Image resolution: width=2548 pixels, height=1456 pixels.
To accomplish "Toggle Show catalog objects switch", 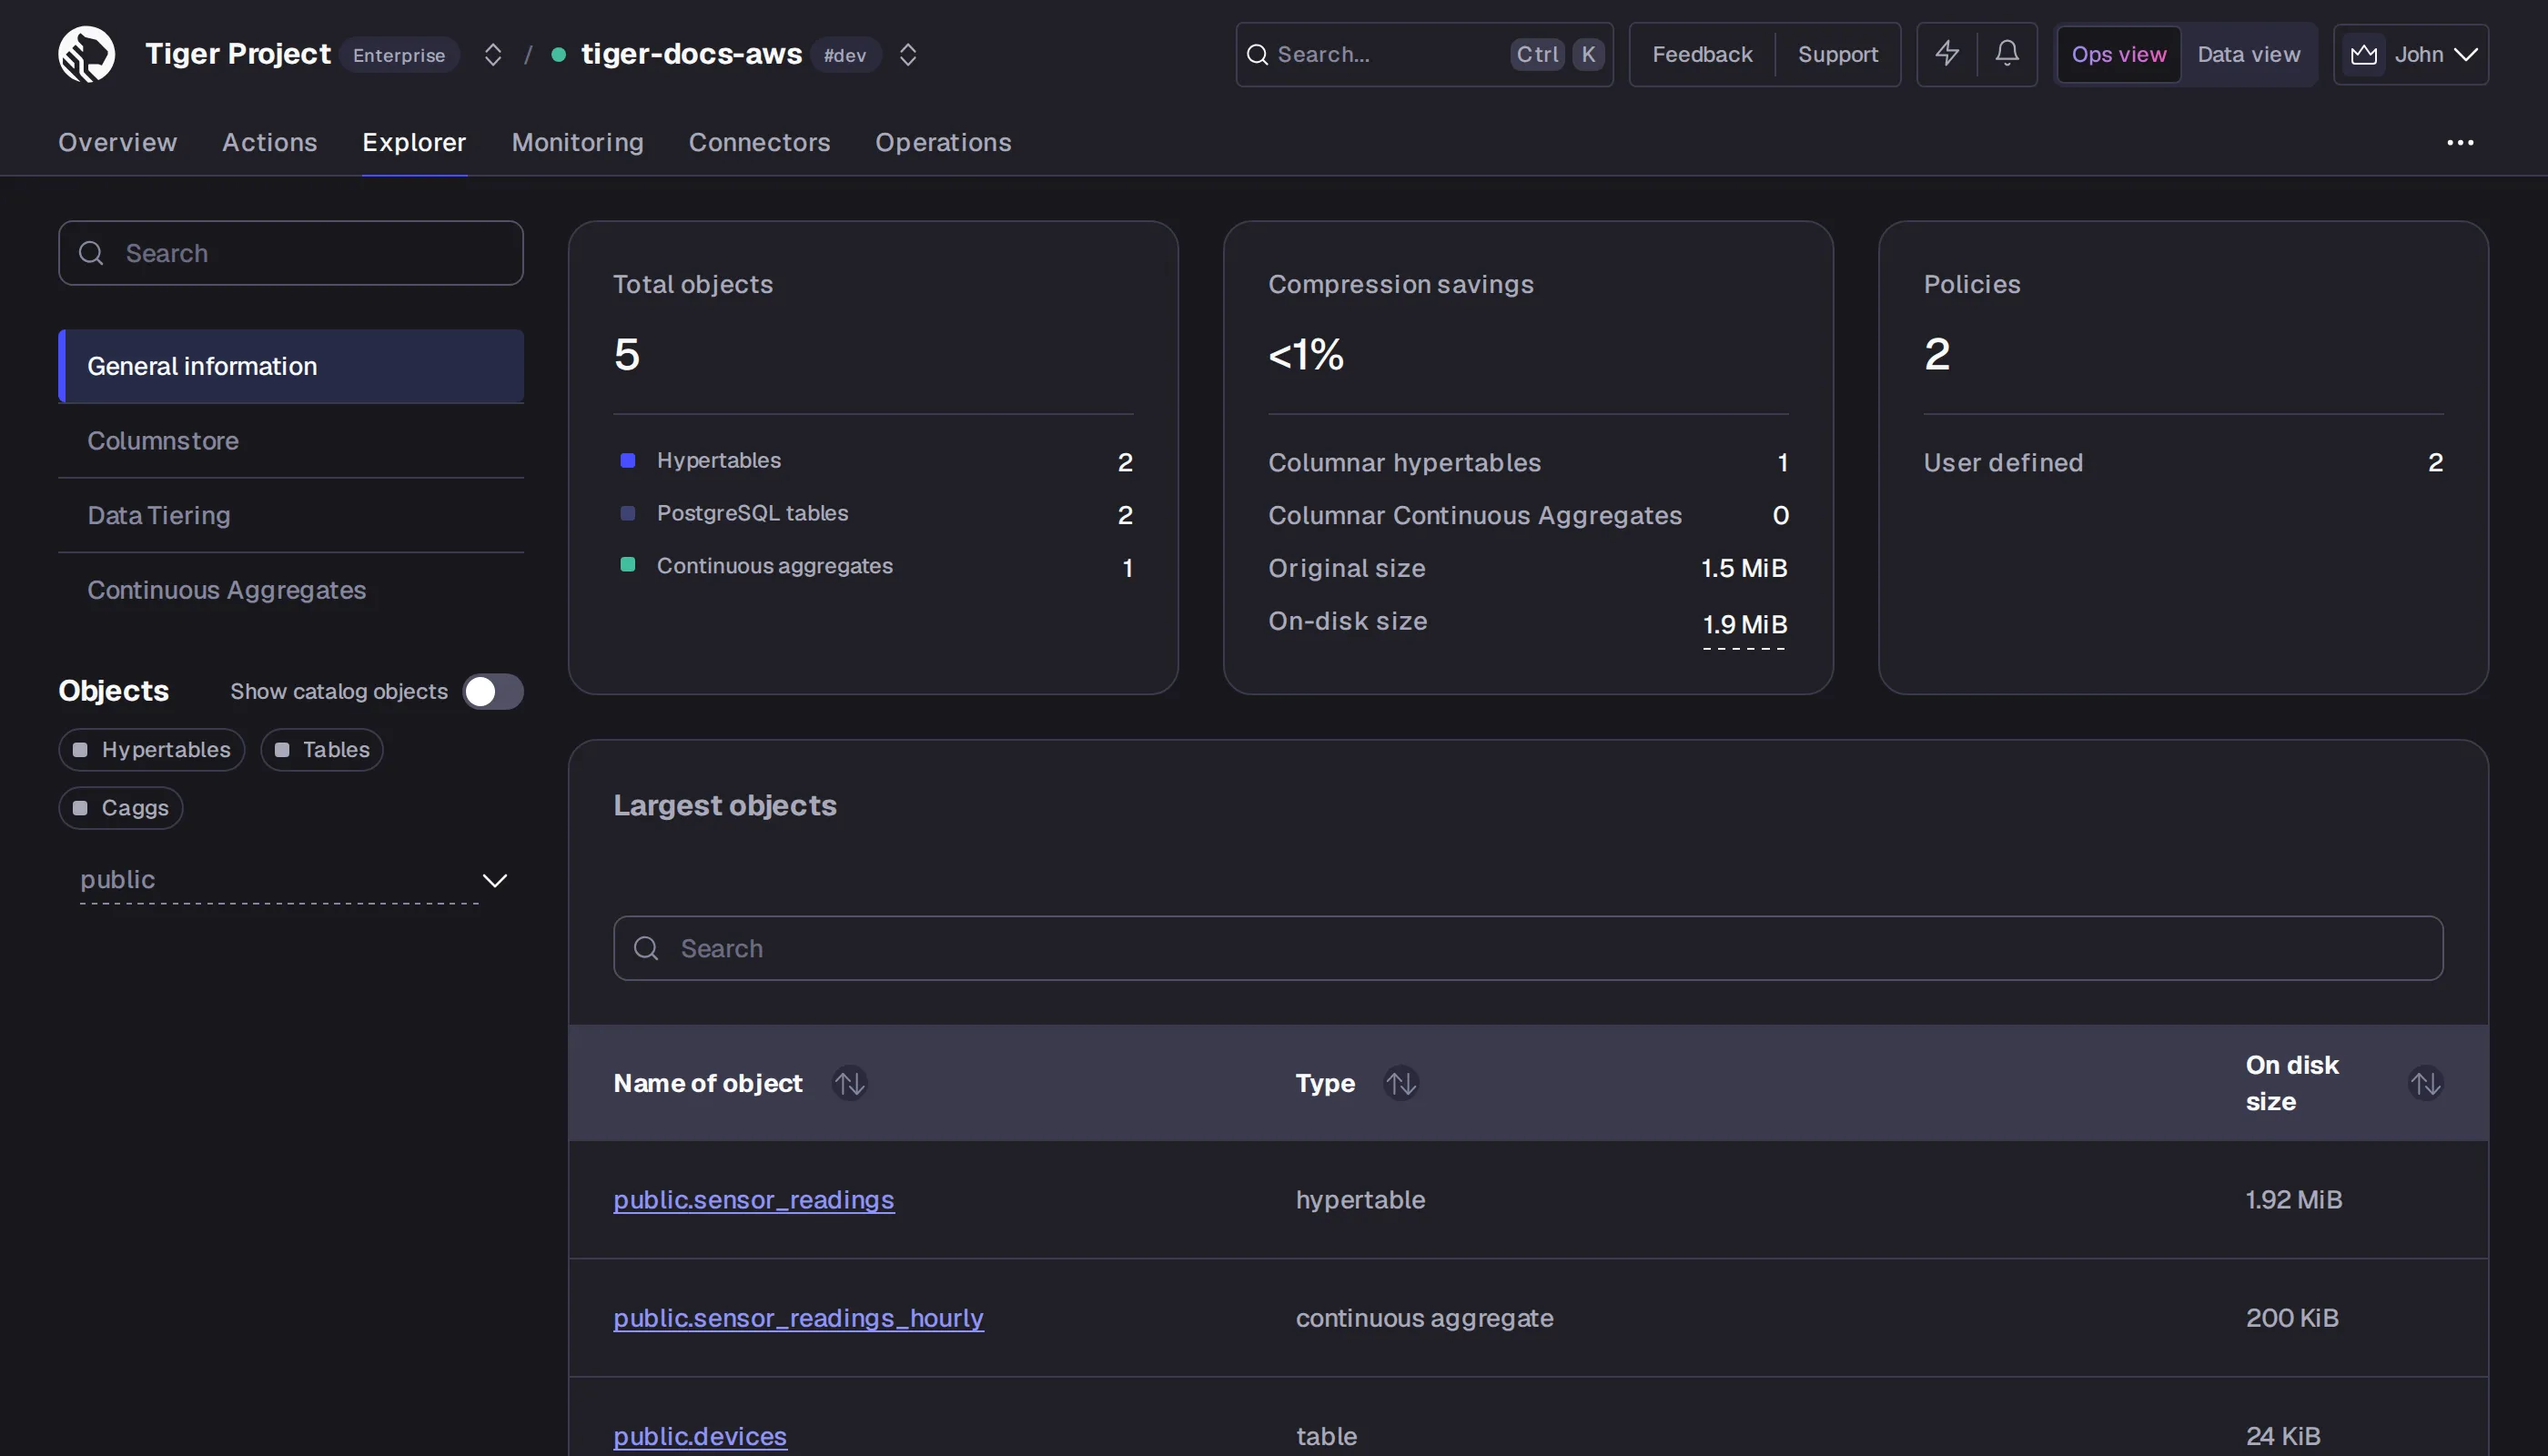I will pyautogui.click(x=493, y=691).
